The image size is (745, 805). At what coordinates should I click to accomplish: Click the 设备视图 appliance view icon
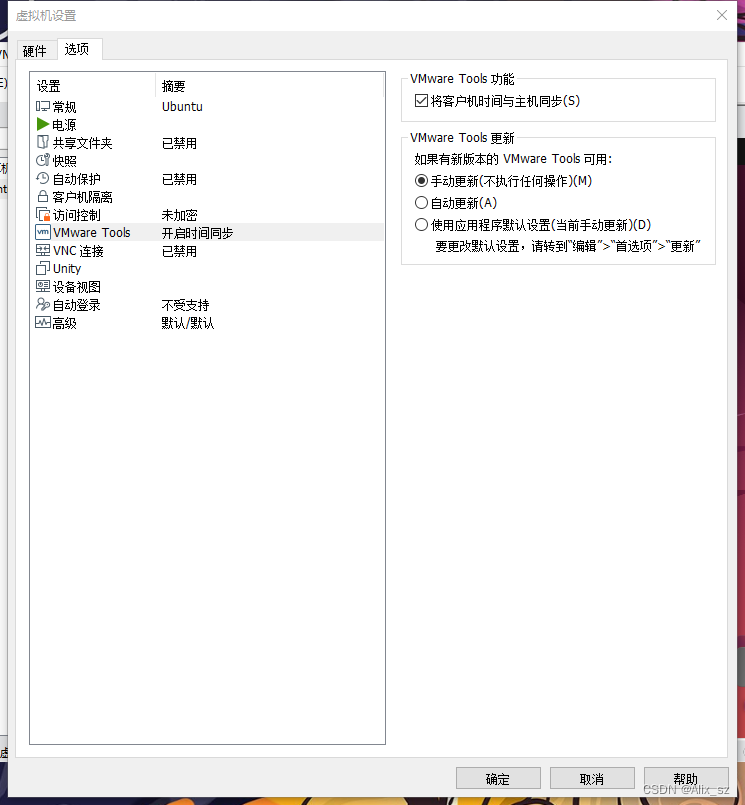click(x=43, y=286)
